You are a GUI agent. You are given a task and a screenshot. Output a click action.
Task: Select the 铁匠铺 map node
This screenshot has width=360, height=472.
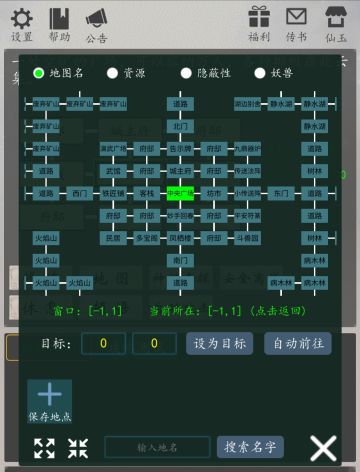113,193
